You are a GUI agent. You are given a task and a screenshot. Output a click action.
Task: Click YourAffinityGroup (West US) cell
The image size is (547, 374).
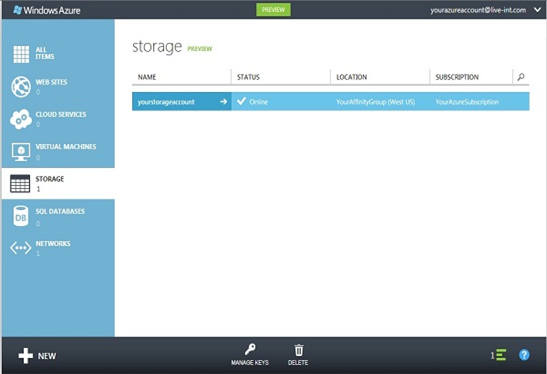pos(376,102)
